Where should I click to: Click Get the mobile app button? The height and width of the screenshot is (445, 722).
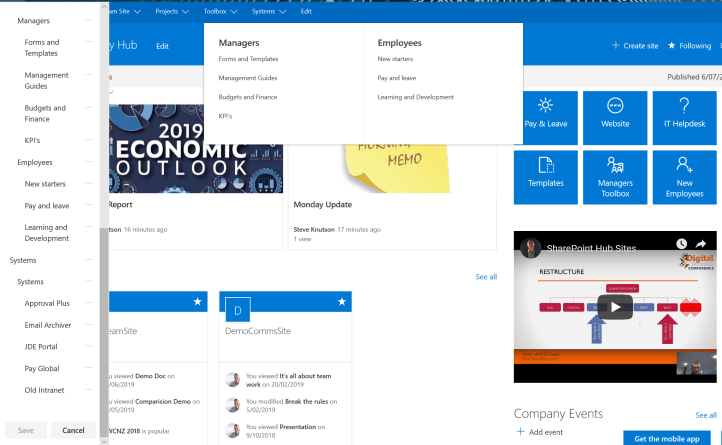click(667, 438)
